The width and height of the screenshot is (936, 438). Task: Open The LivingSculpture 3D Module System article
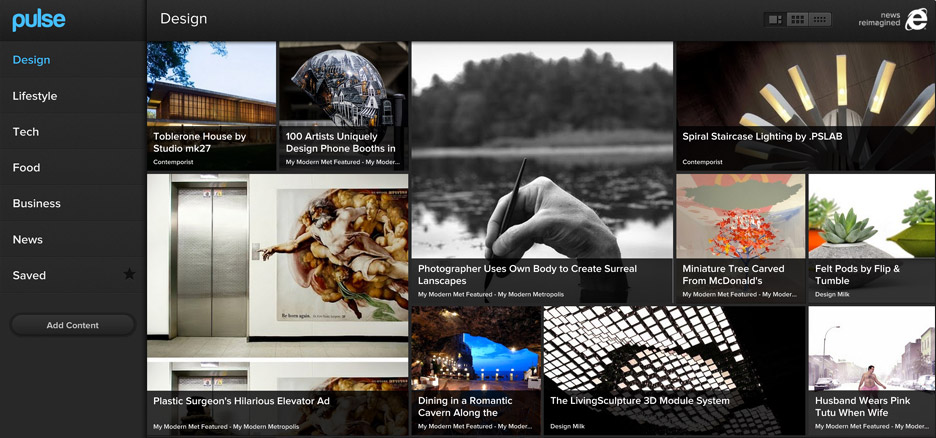(674, 370)
